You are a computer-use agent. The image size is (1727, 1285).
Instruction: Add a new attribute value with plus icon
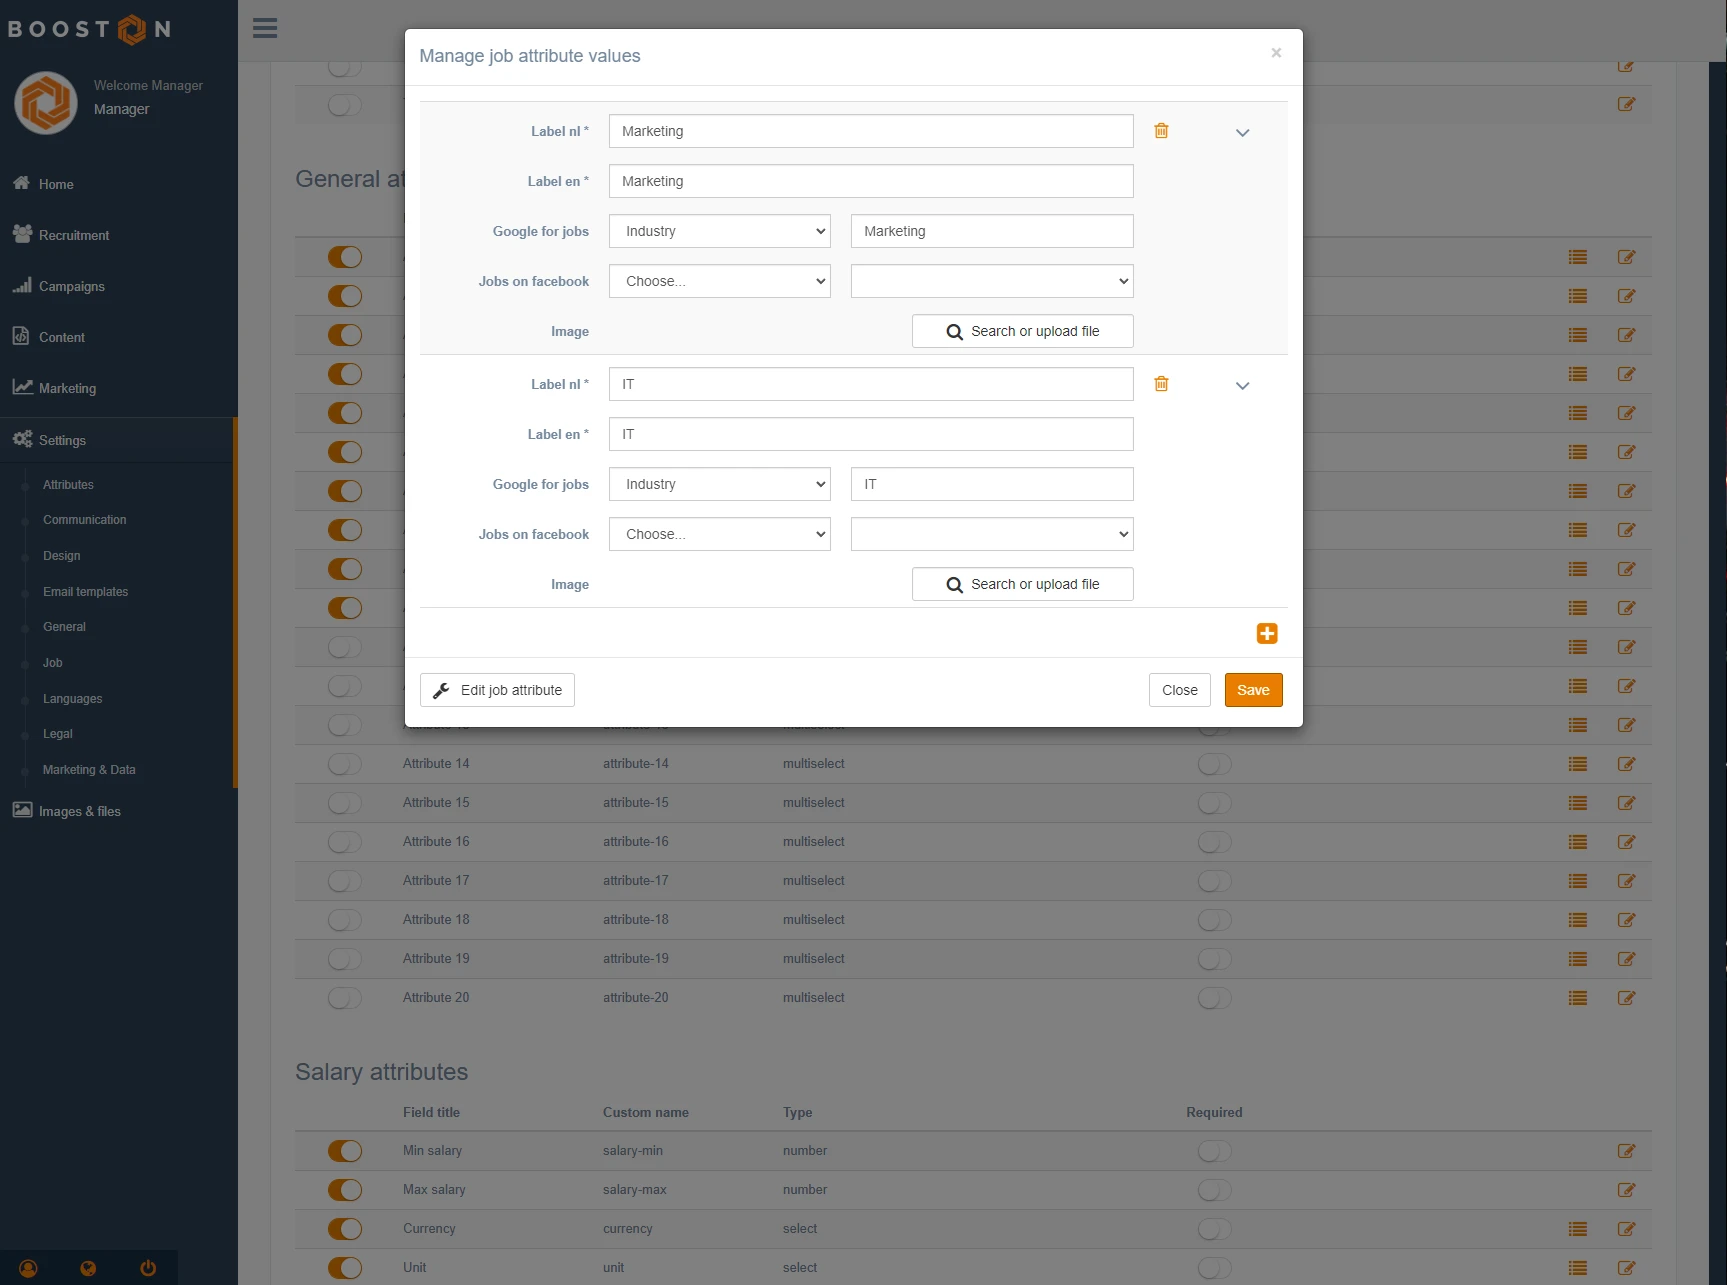(x=1266, y=634)
